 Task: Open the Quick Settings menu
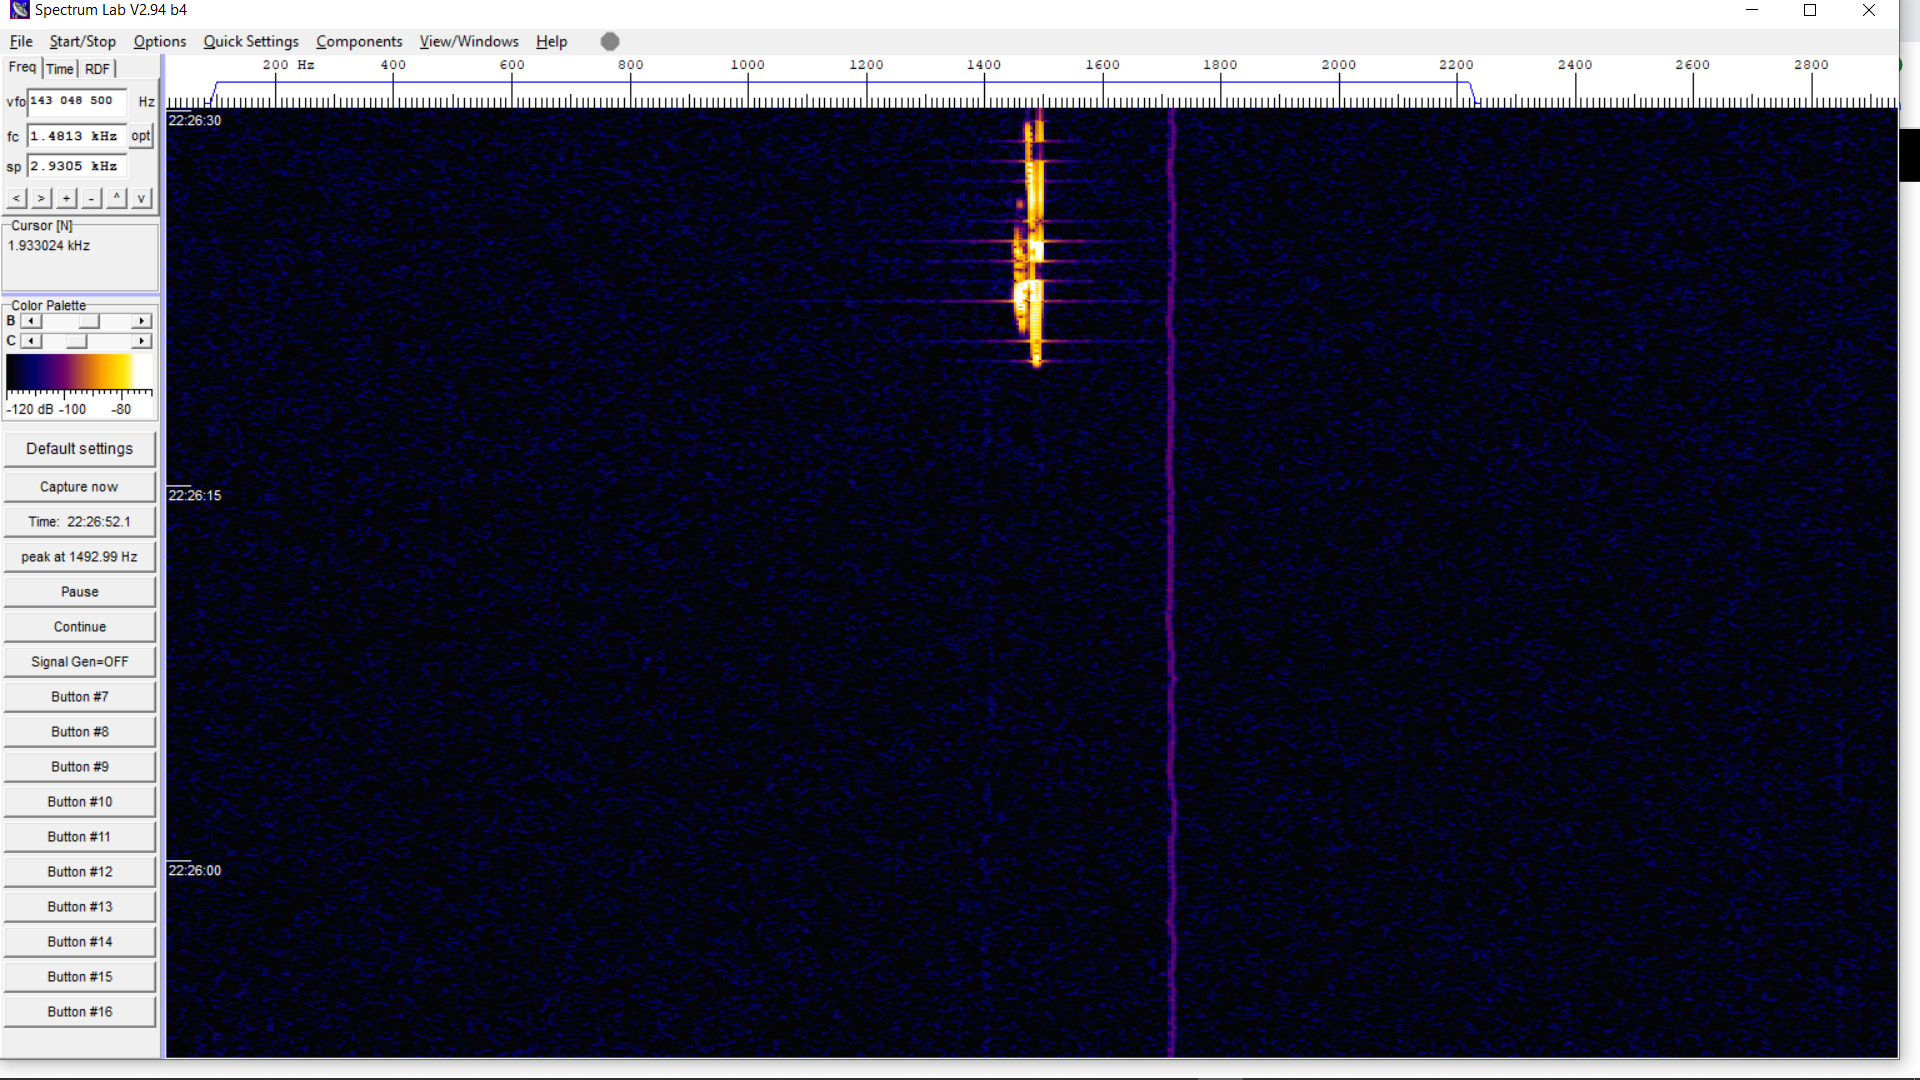(251, 41)
